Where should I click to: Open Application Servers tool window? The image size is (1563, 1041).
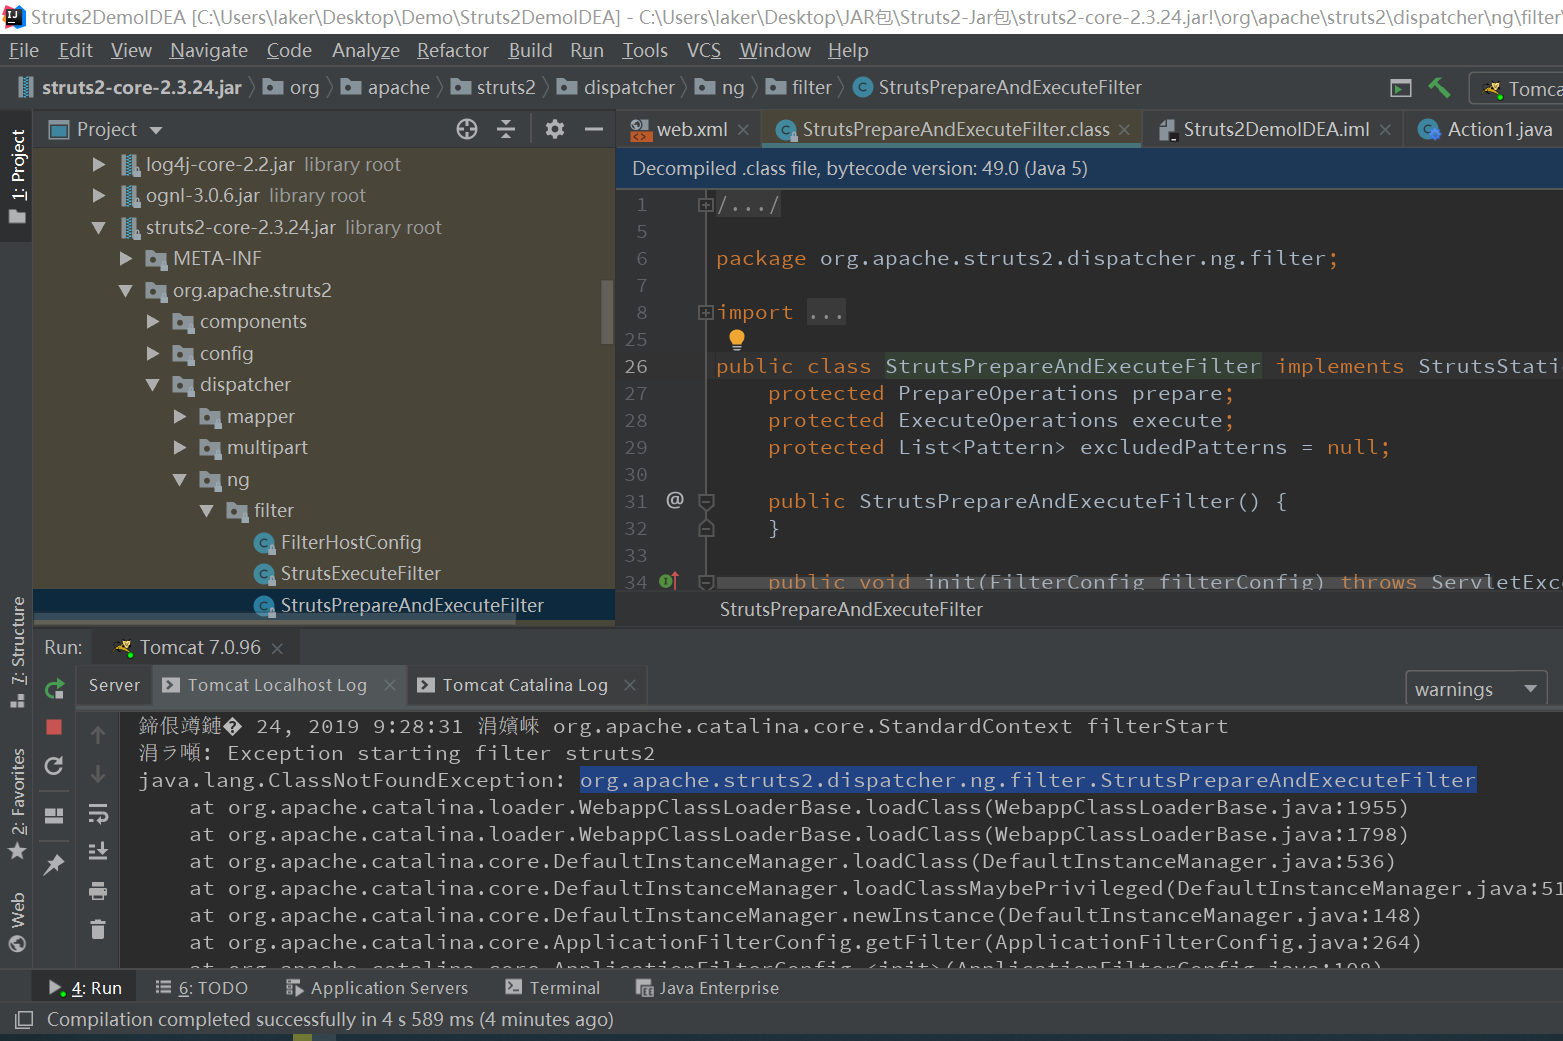[376, 988]
